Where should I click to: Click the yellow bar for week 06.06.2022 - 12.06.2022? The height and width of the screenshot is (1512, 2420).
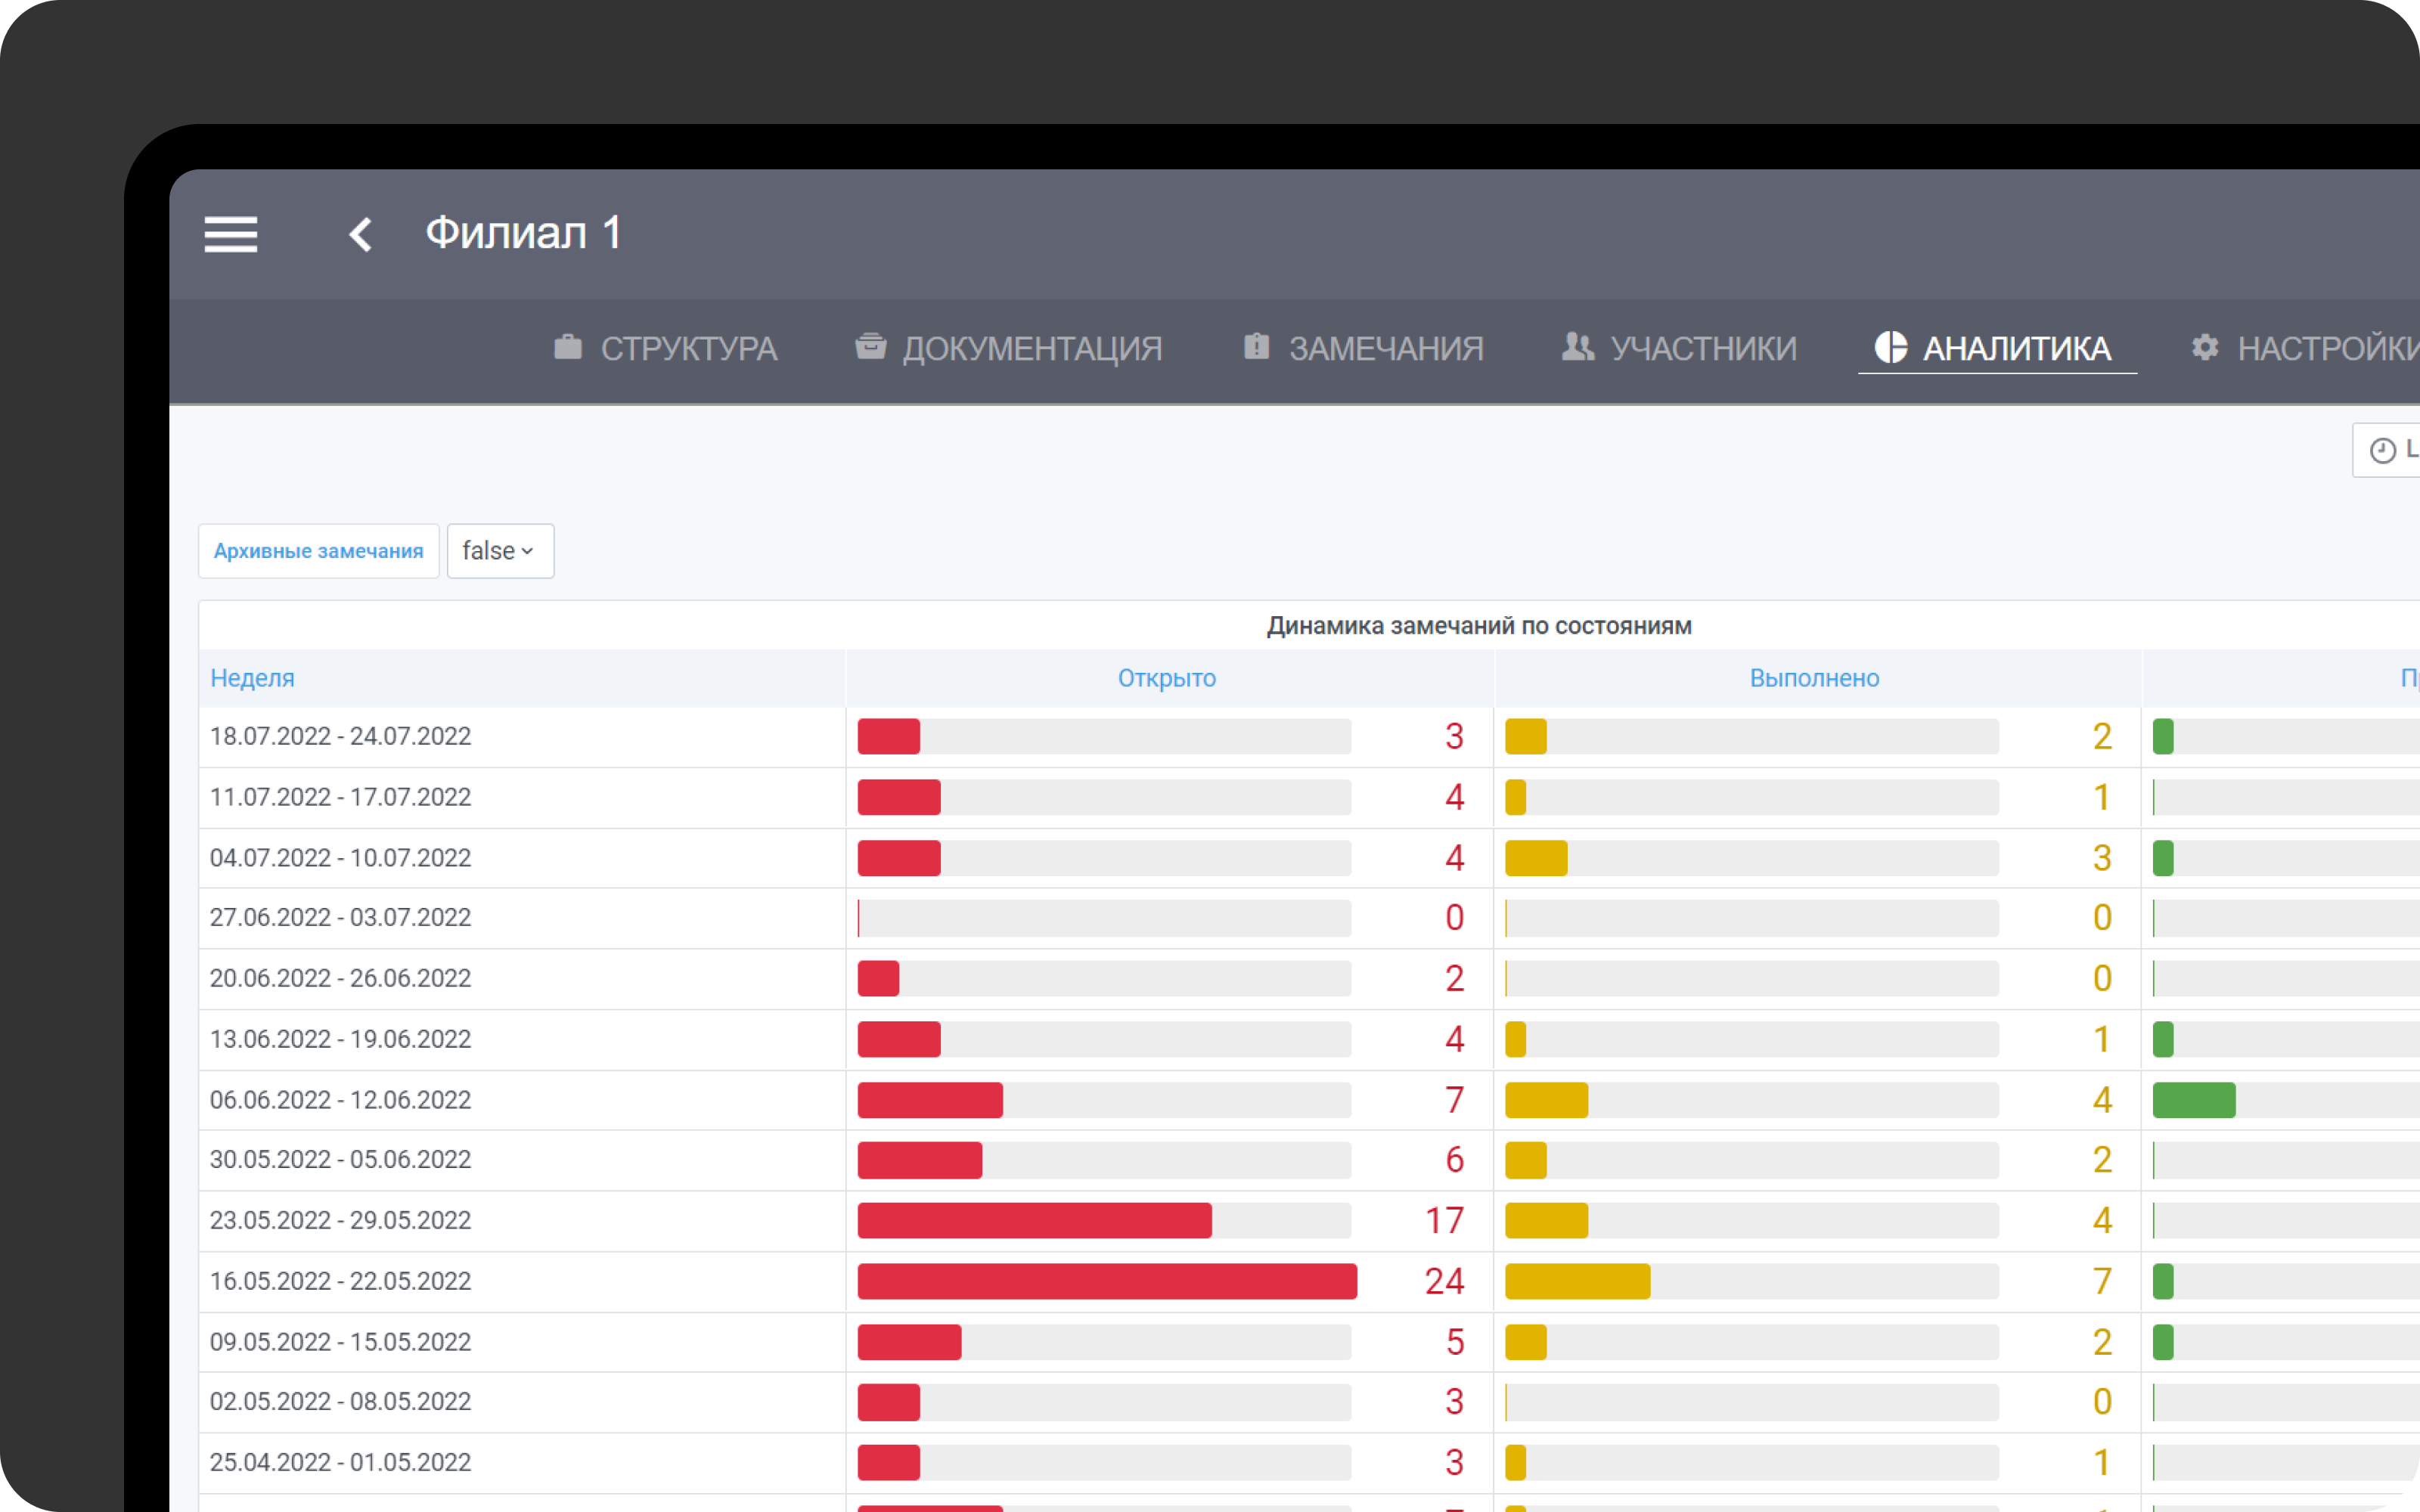click(1546, 1100)
